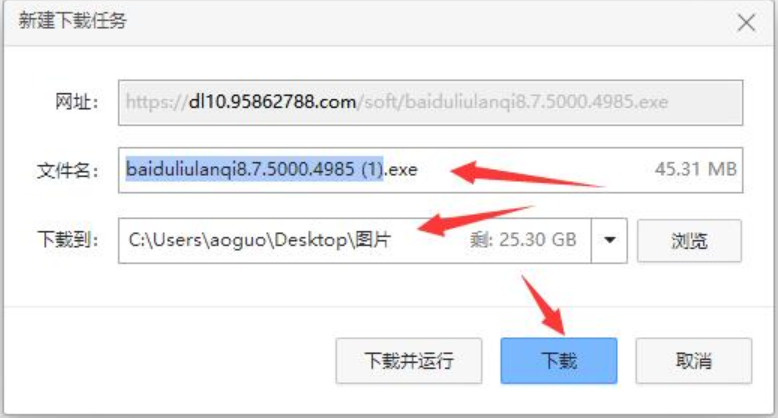Close the 新建下载任务 dialog with X

click(746, 23)
